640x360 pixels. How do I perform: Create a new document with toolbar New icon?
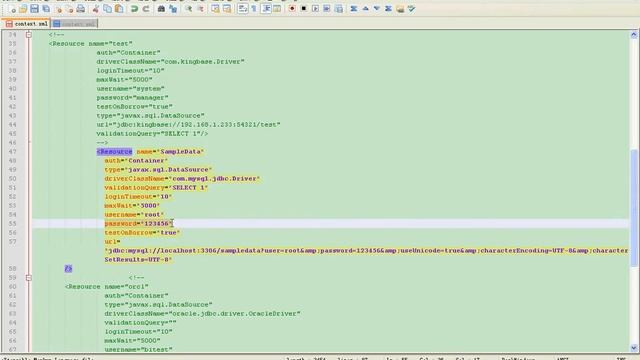pyautogui.click(x=13, y=9)
